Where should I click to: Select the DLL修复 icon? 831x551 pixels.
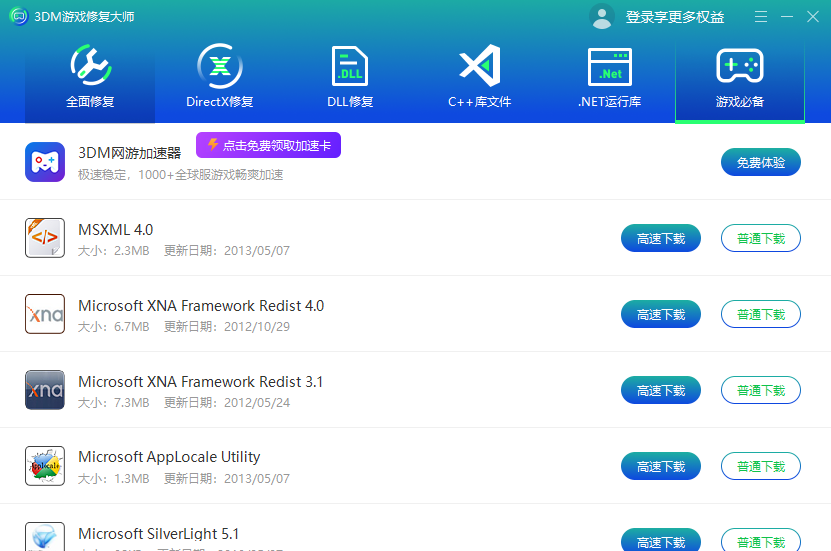click(x=349, y=66)
